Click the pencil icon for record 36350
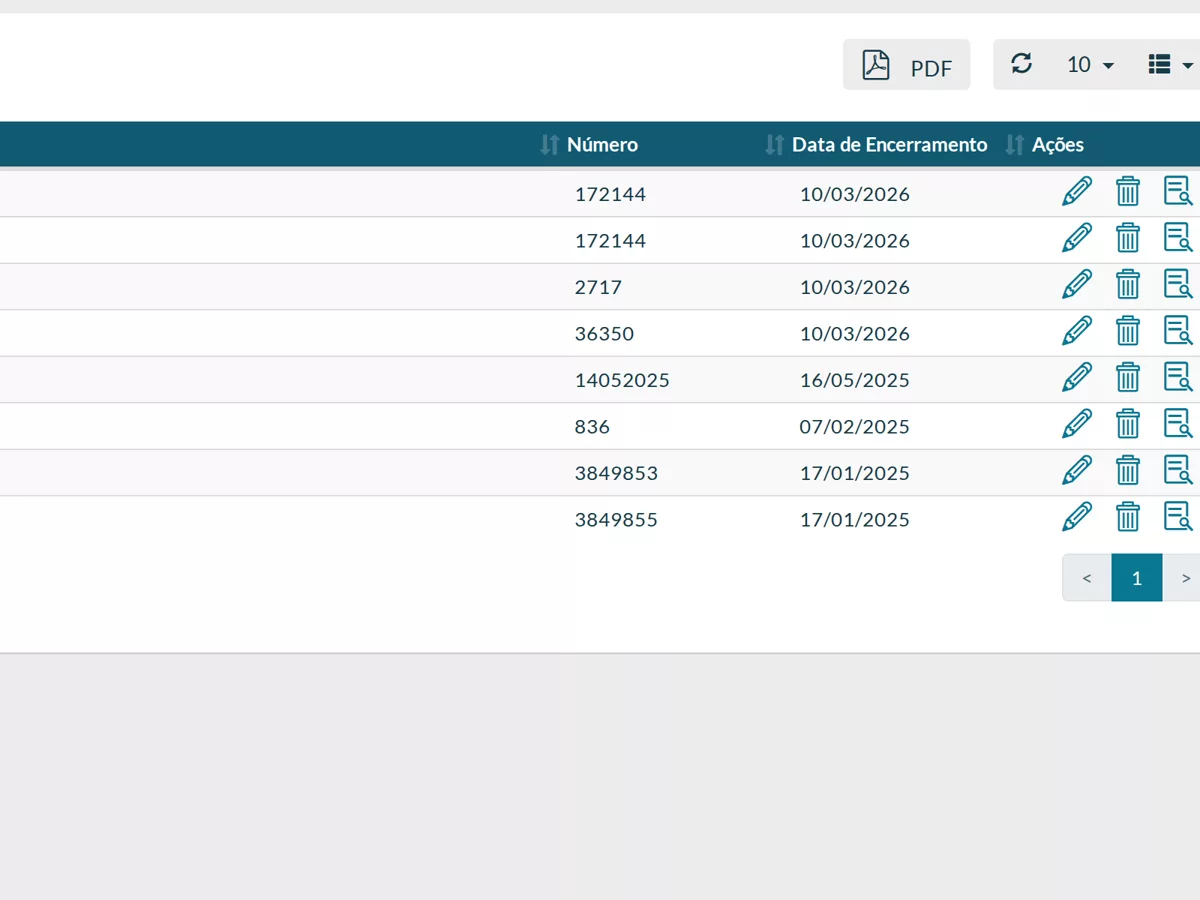The image size is (1200, 900). 1076,331
